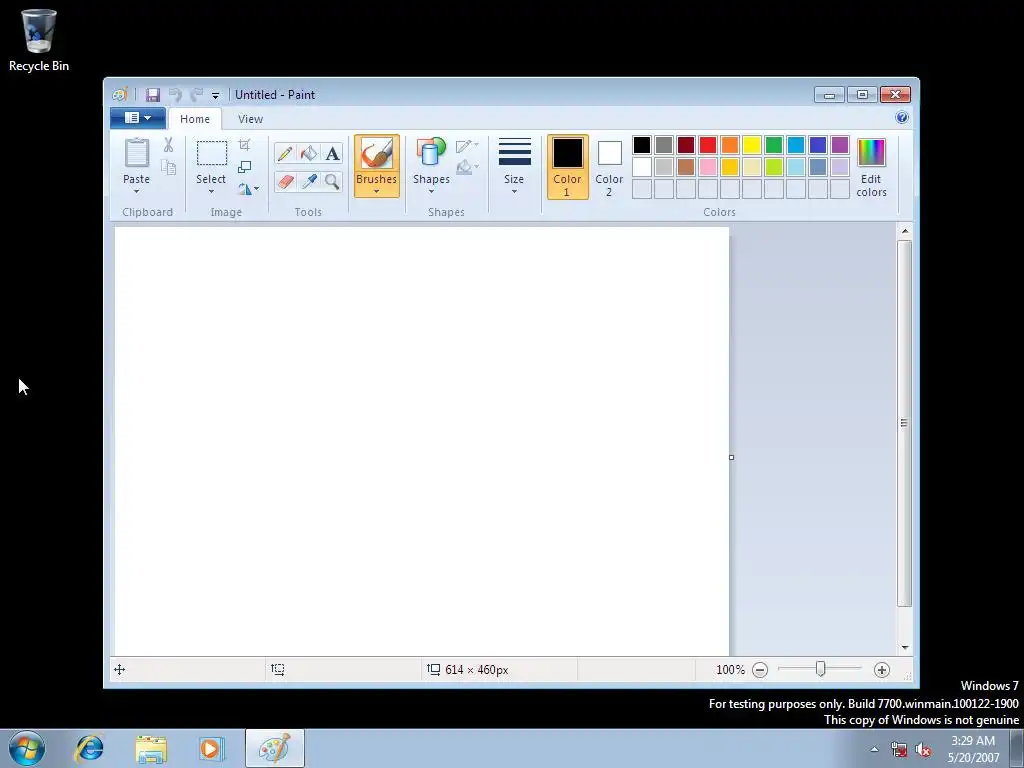Click the Zoom out minus button
The height and width of the screenshot is (768, 1024).
pos(760,670)
